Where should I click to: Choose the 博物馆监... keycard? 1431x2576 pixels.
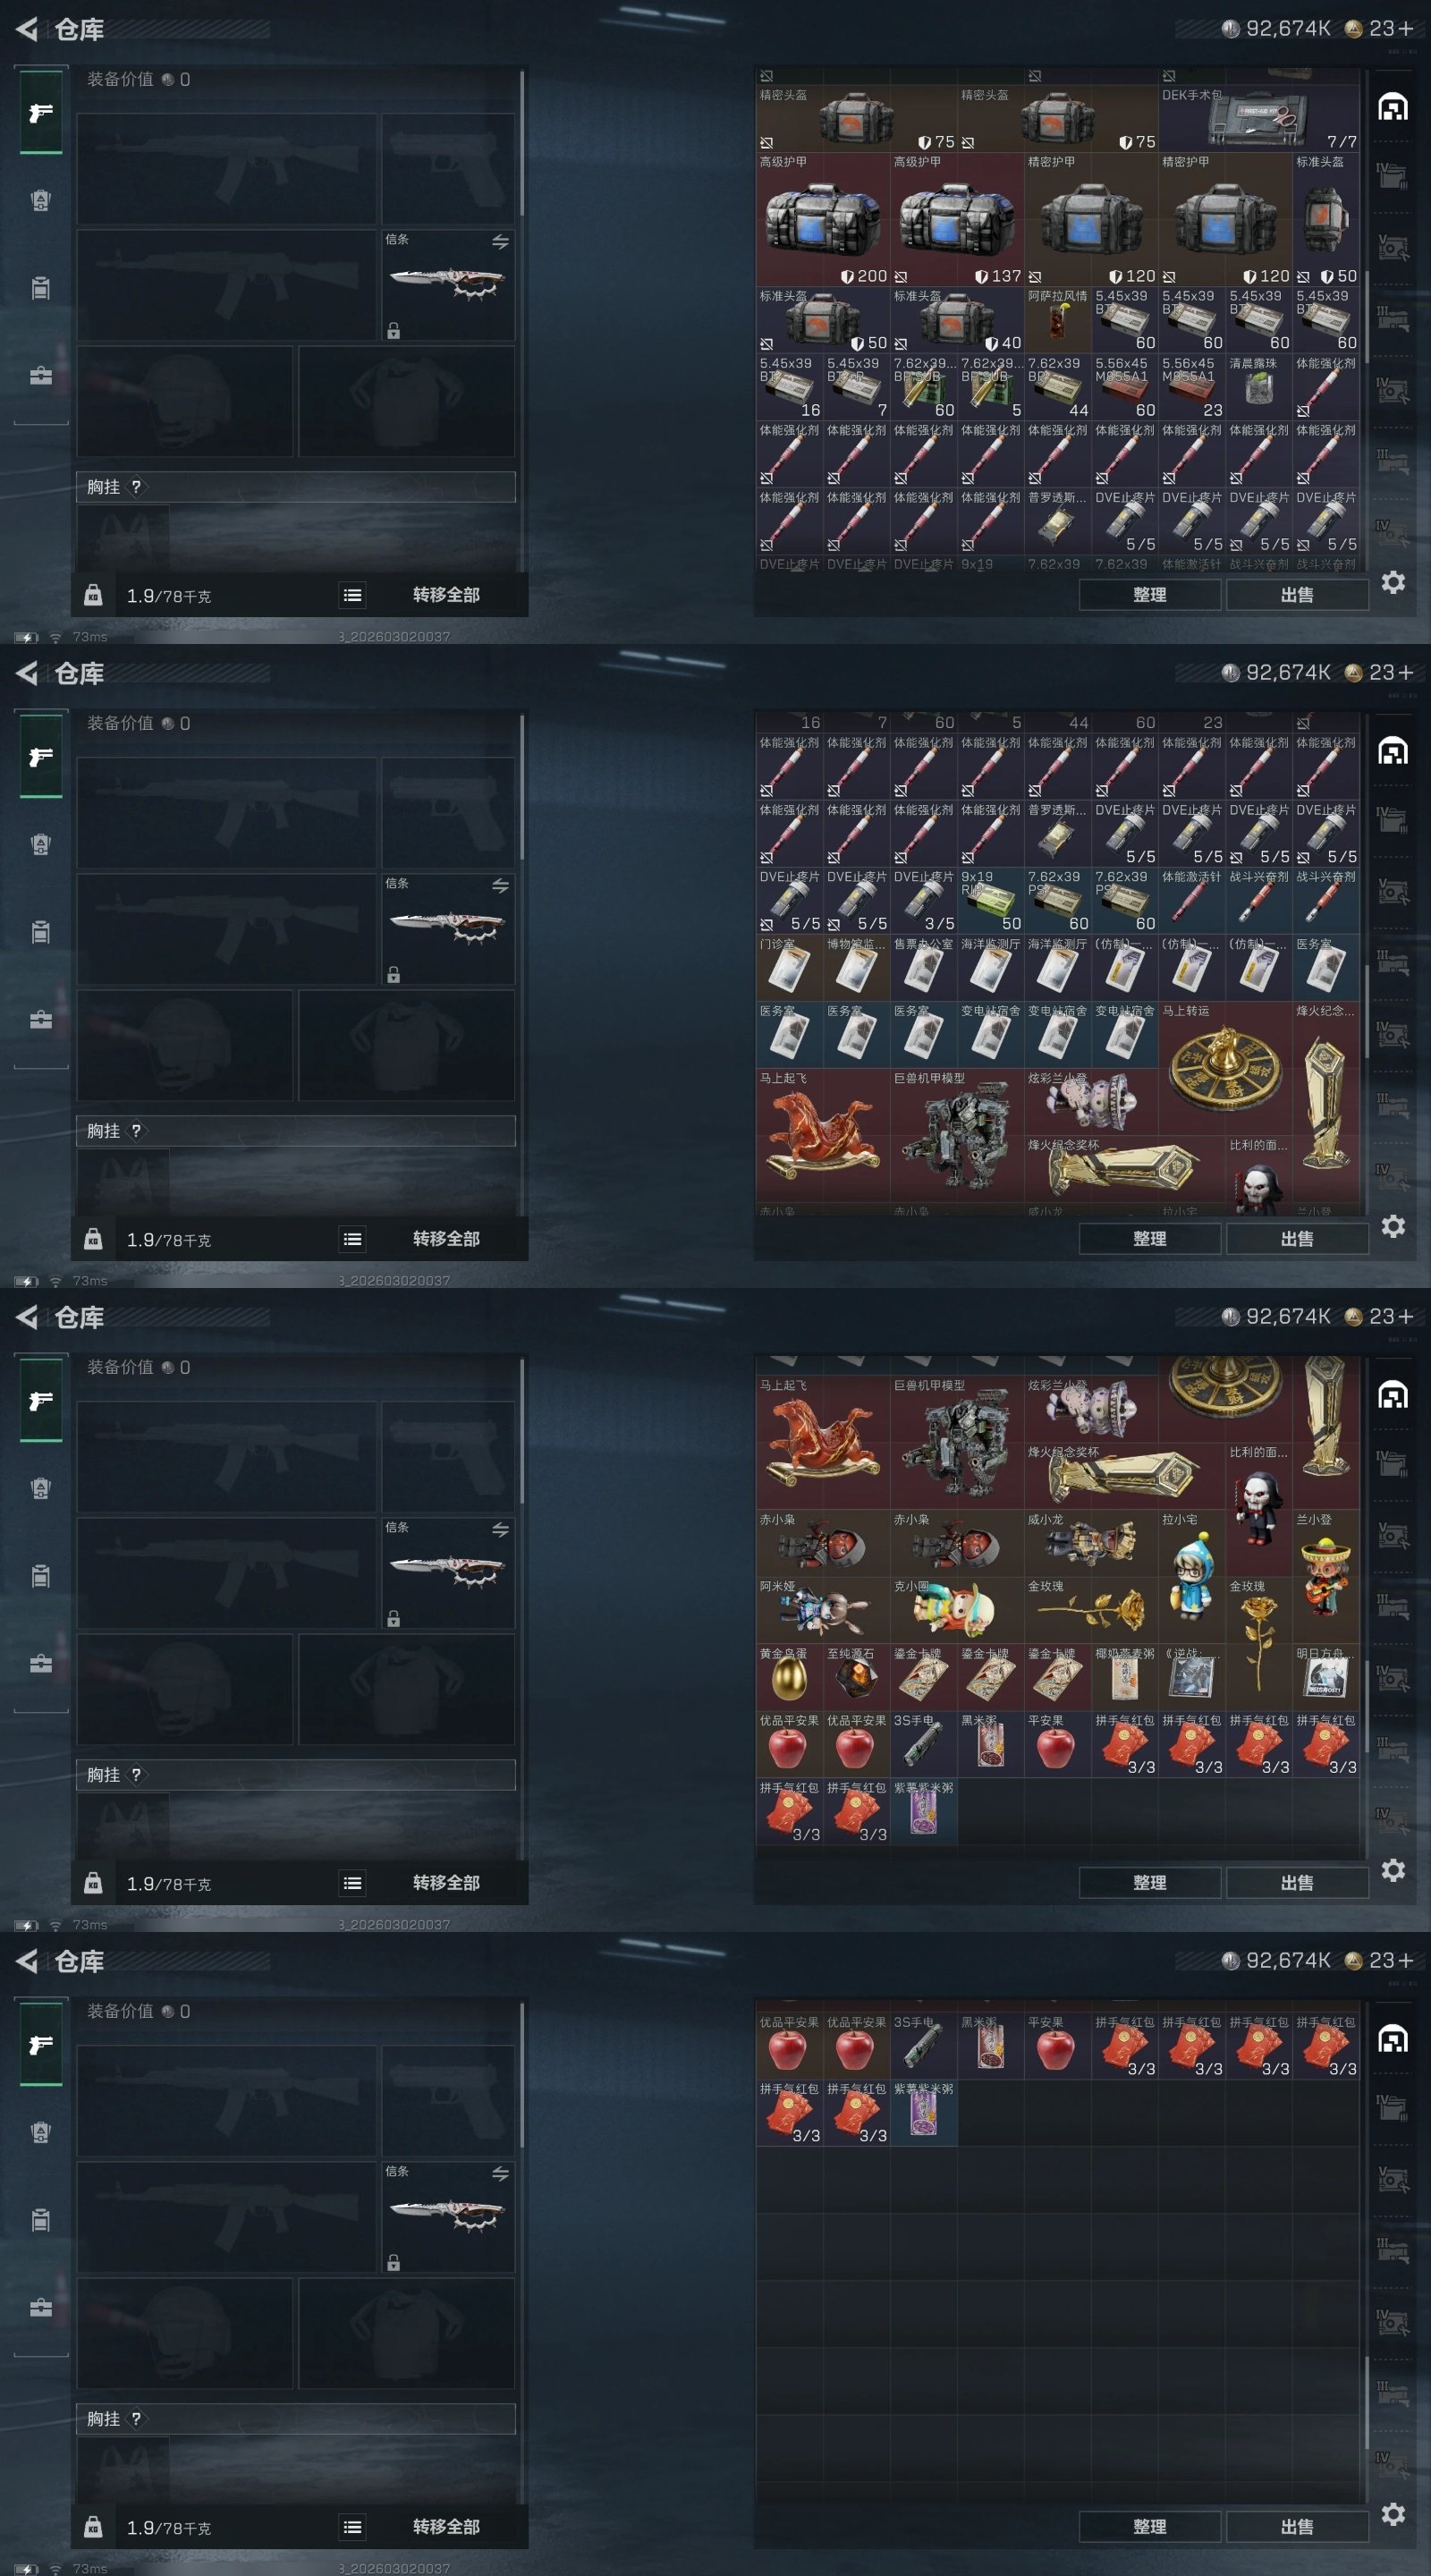(x=857, y=967)
